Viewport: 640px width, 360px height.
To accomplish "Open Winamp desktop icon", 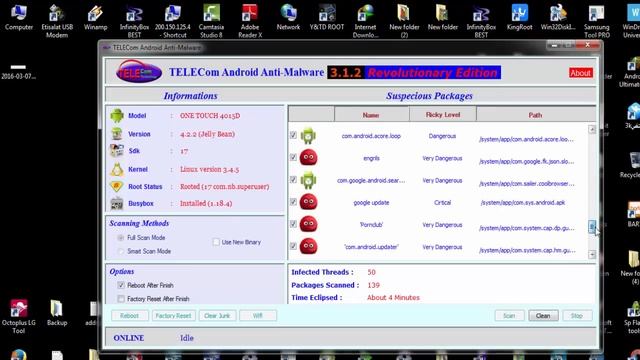I will pyautogui.click(x=95, y=18).
